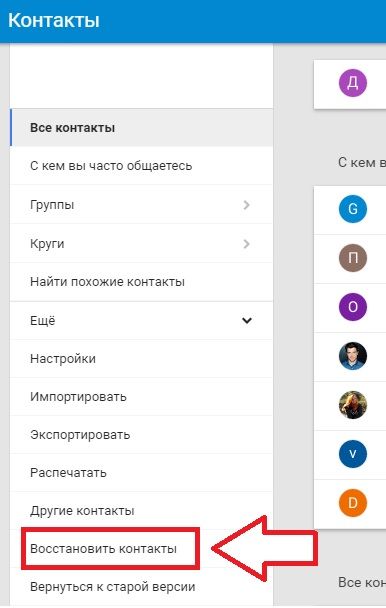Select the blue G contact avatar
Image resolution: width=386 pixels, height=608 pixels.
coord(353,209)
